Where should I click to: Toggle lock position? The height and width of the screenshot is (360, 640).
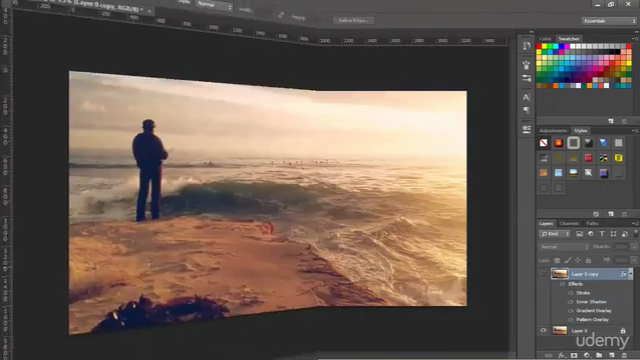[x=578, y=260]
